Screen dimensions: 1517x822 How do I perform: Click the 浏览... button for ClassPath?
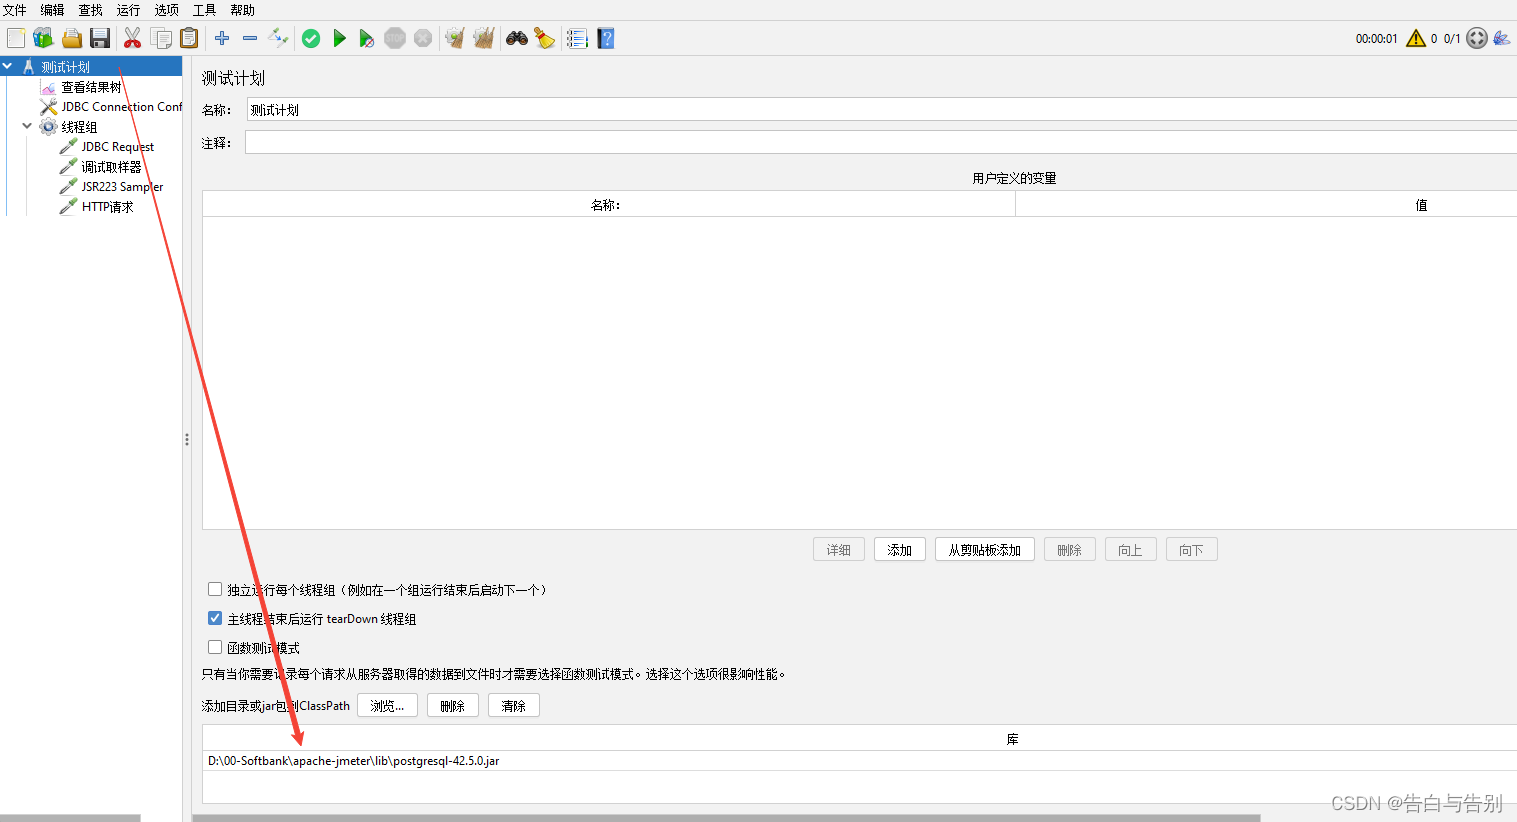[387, 704]
